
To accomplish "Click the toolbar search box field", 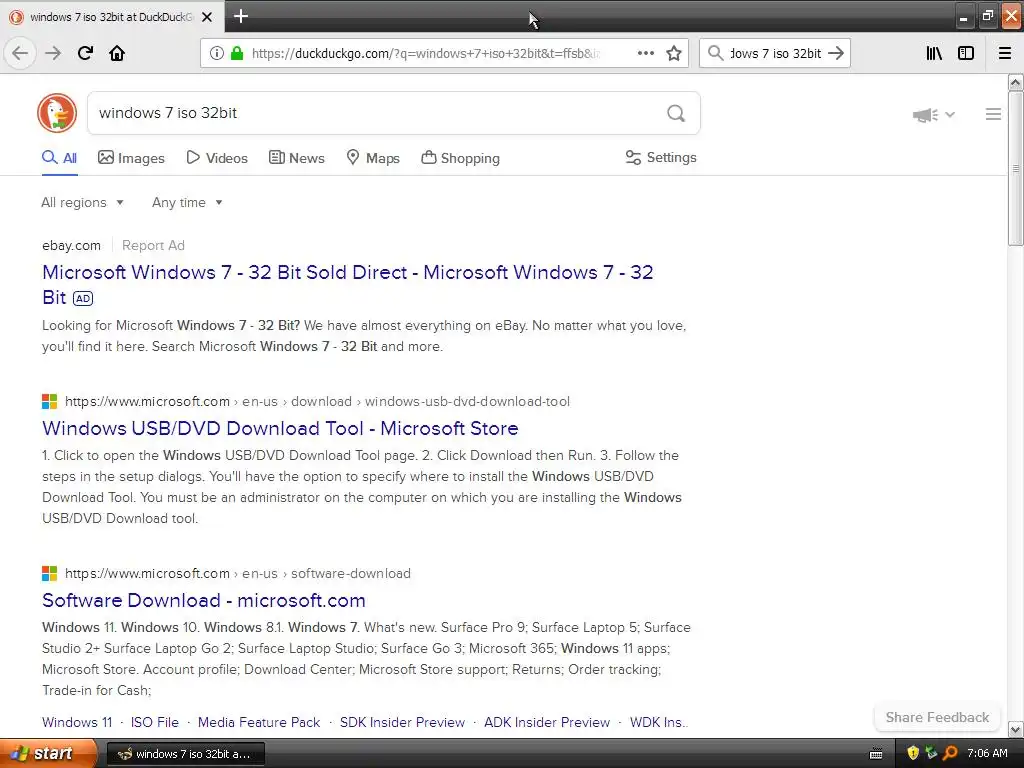I will coord(775,54).
